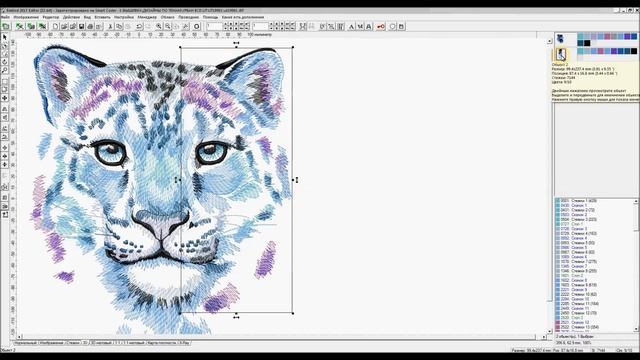Select the 'Стежки 1 (429)' row
This screenshot has height=360, width=640.
pyautogui.click(x=595, y=201)
